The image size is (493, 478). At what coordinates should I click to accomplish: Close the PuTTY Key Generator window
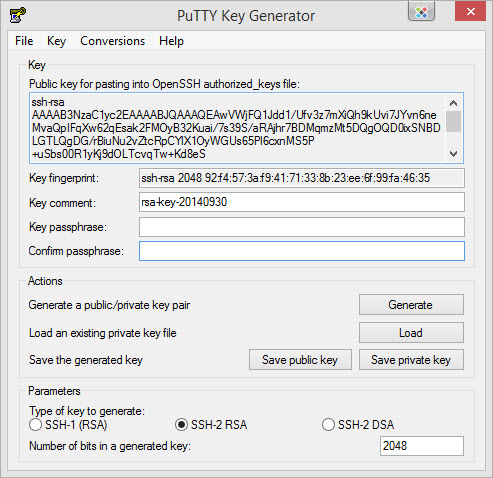471,12
